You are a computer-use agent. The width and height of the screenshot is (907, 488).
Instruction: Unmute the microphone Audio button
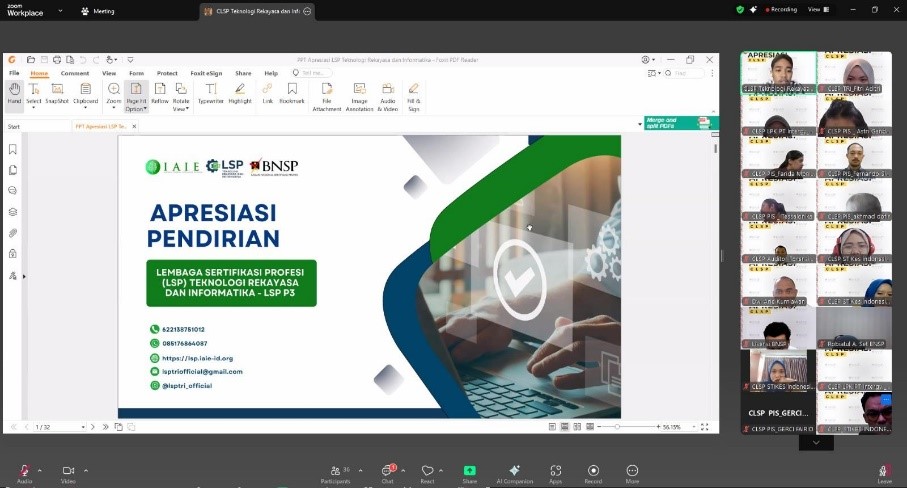click(x=24, y=471)
